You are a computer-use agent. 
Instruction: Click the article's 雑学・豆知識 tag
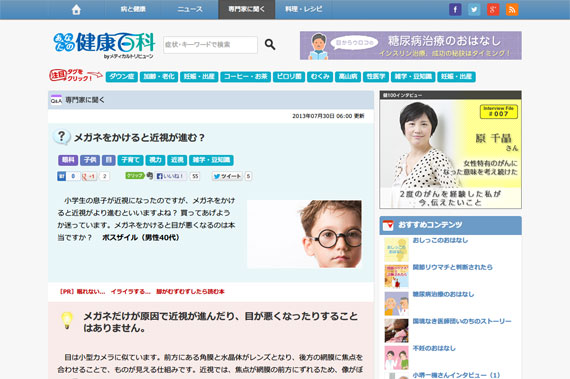(211, 160)
